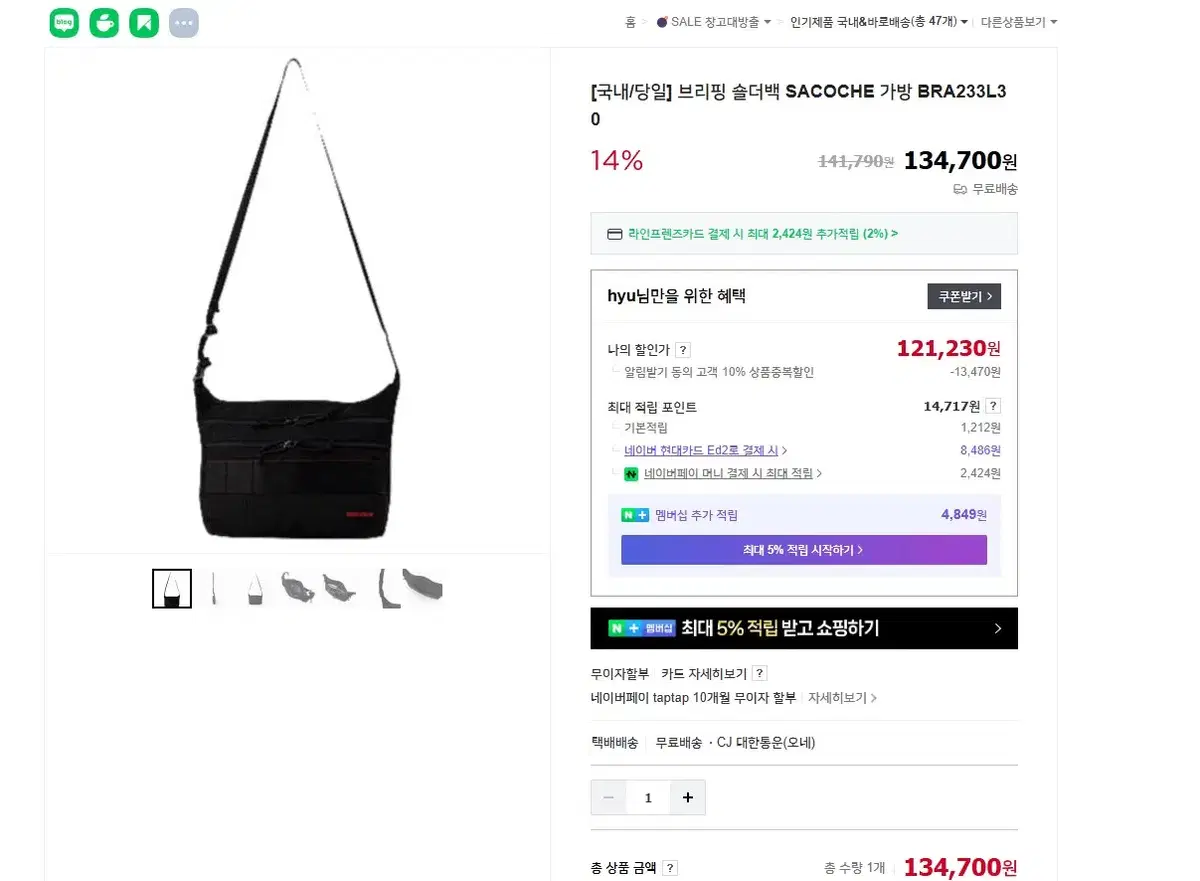The image size is (1200, 881).
Task: Expand the SALE 창고대방출 category dropdown
Action: coord(713,22)
